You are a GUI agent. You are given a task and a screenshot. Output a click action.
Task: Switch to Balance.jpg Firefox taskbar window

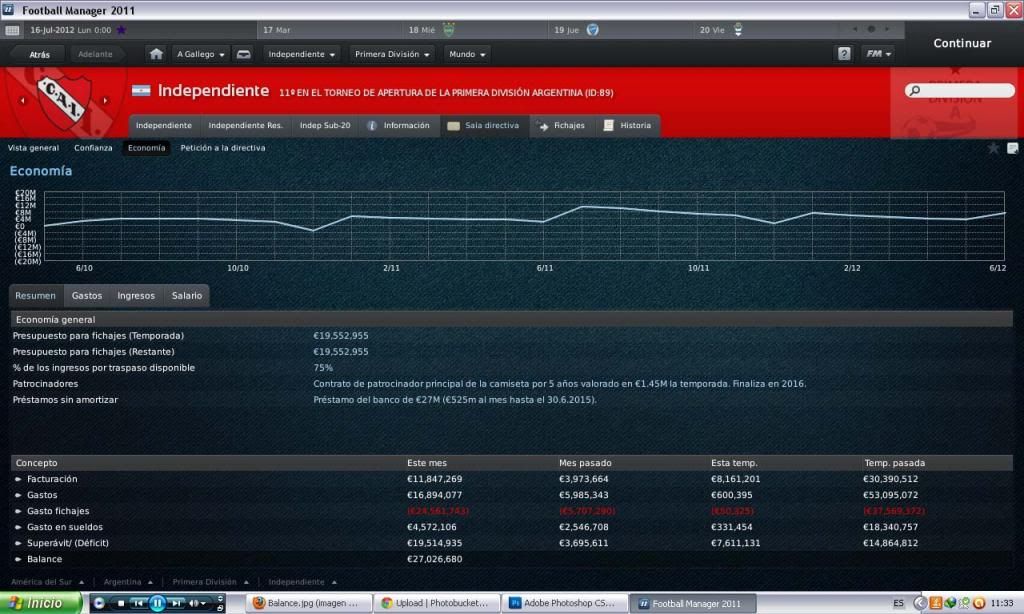[308, 603]
